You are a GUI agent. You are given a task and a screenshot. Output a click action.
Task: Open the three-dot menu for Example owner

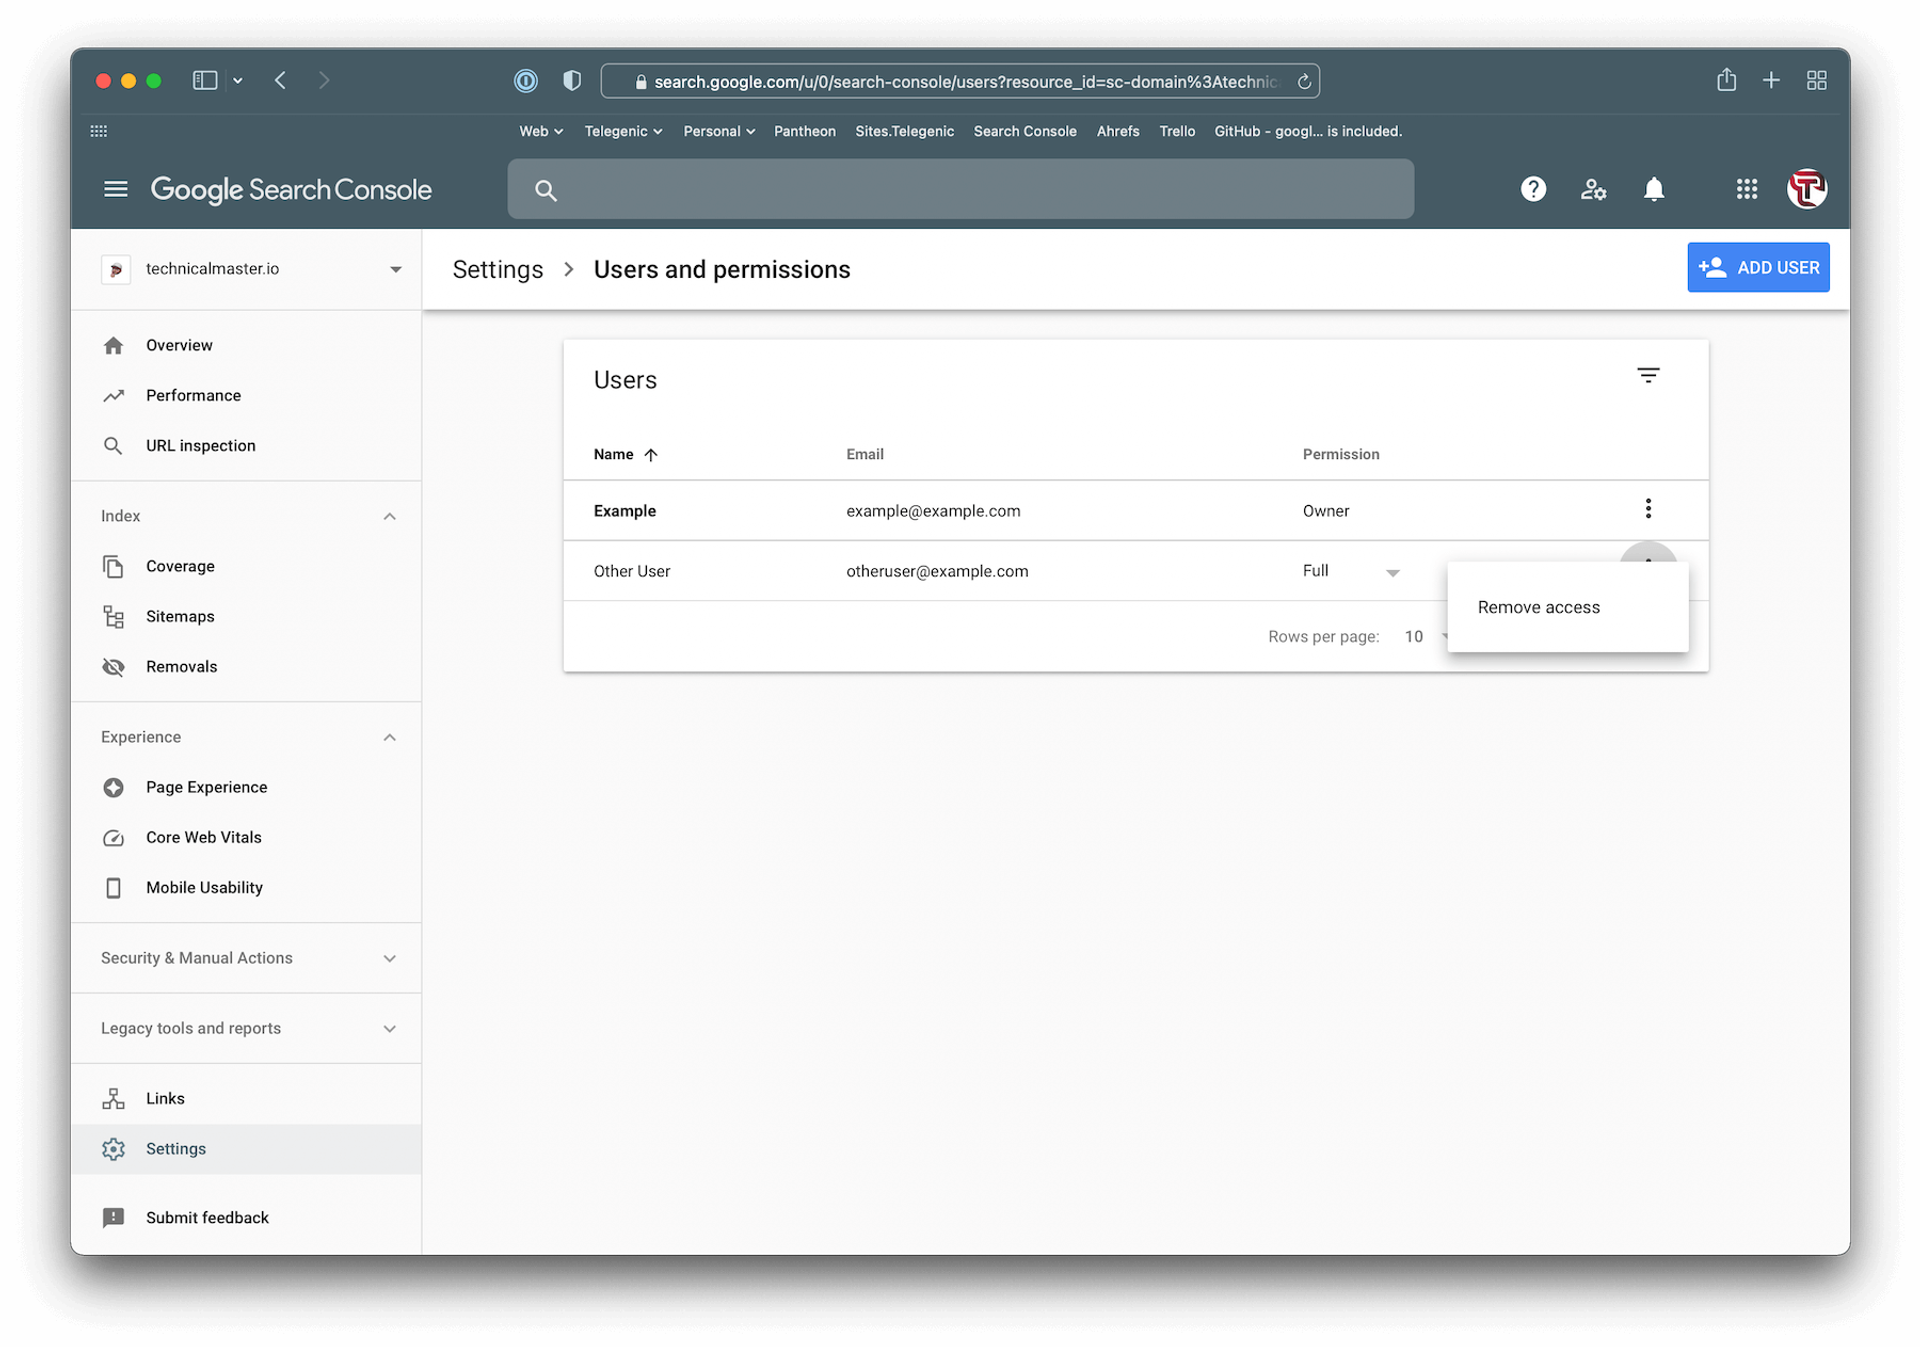1648,509
